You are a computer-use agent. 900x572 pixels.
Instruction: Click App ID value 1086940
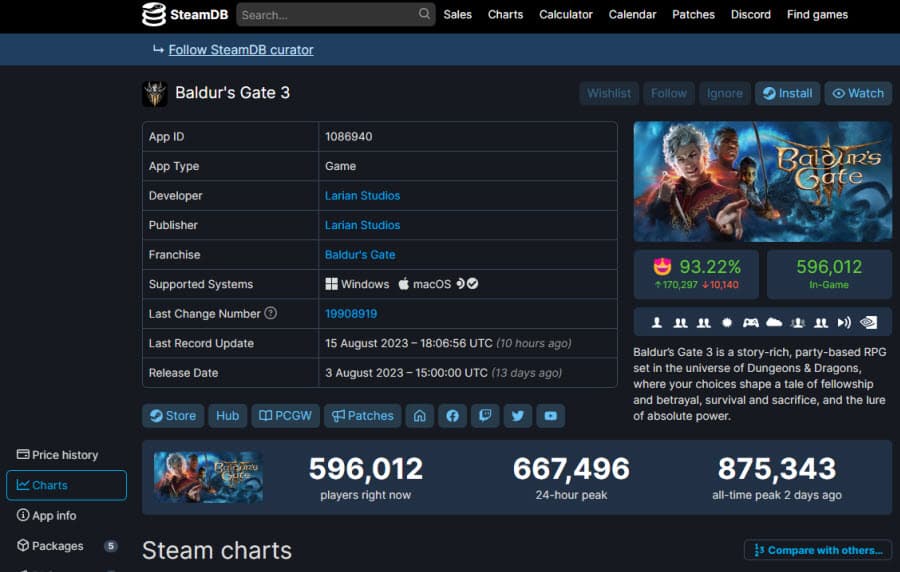click(x=348, y=137)
